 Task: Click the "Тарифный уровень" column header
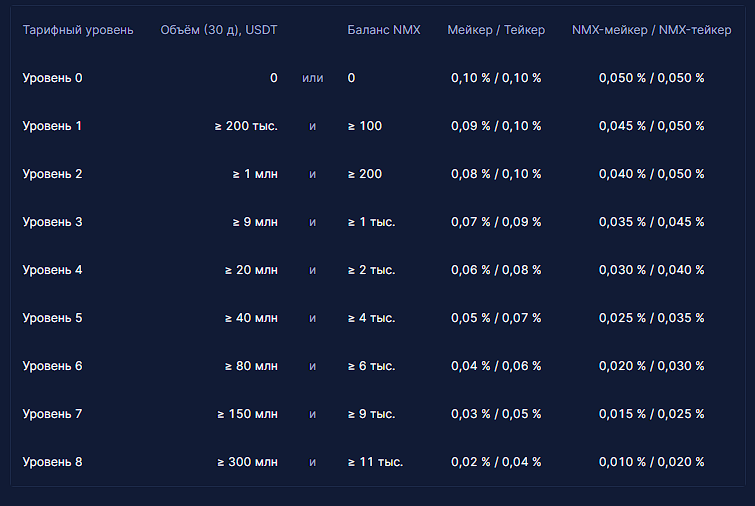point(77,30)
